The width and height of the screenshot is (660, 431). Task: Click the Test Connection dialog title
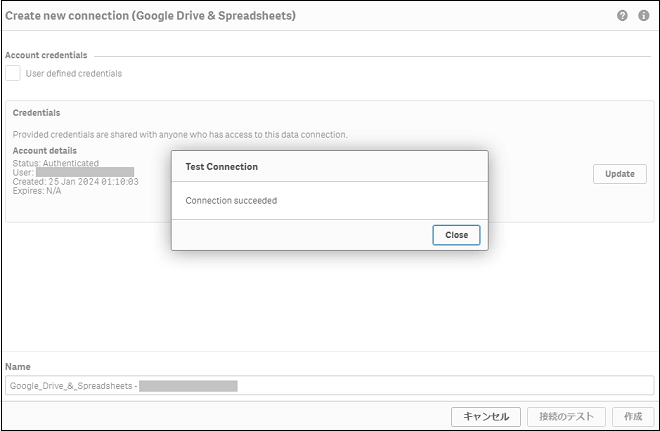coord(221,167)
